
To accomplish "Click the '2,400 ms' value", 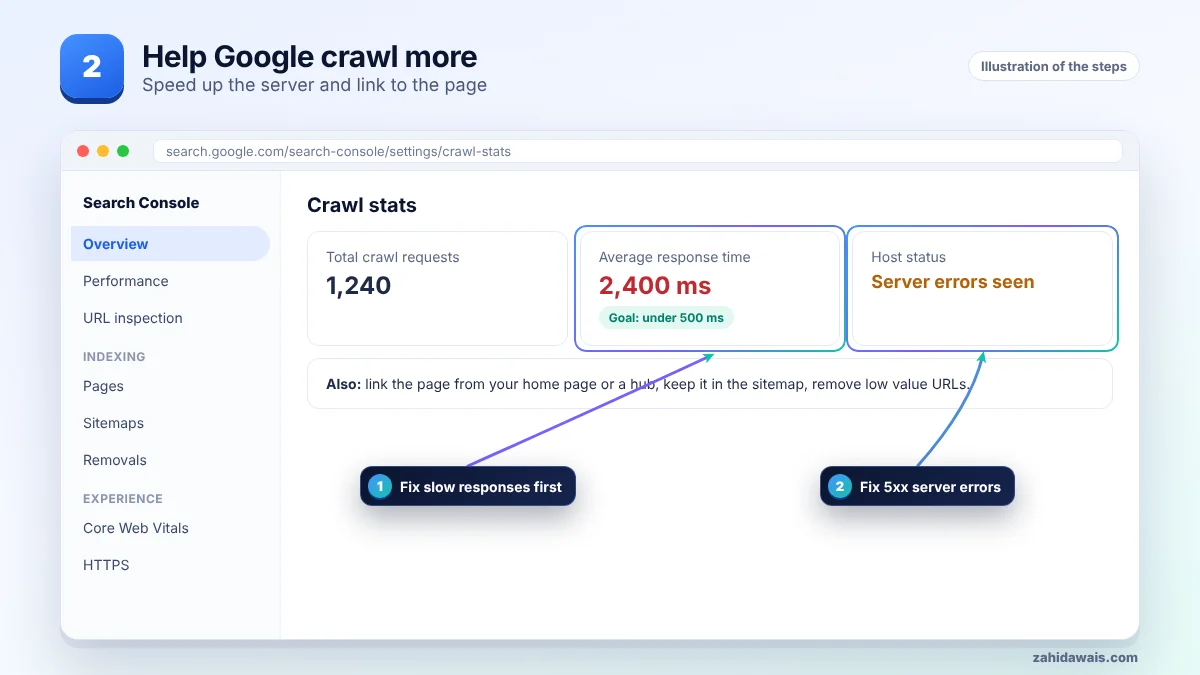I will 655,286.
